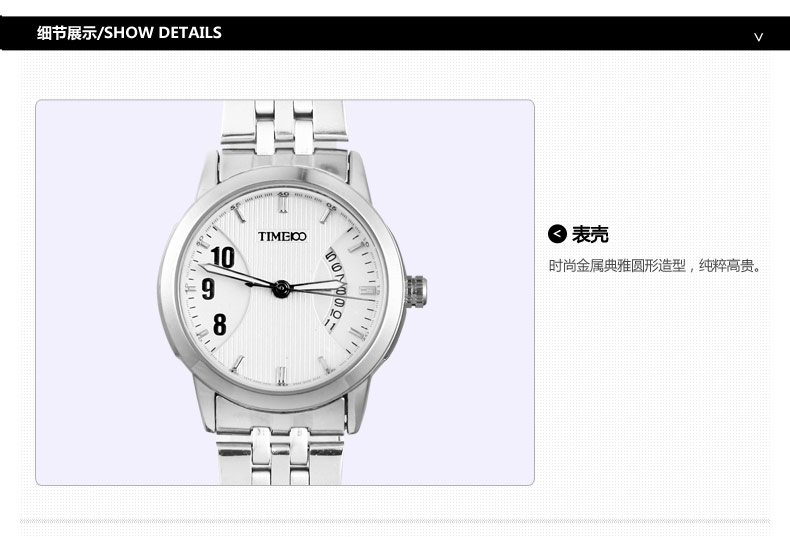The width and height of the screenshot is (790, 537).
Task: Click the description 时尚金属典雅圆形造型,纯粹高贵。
Action: click(655, 265)
